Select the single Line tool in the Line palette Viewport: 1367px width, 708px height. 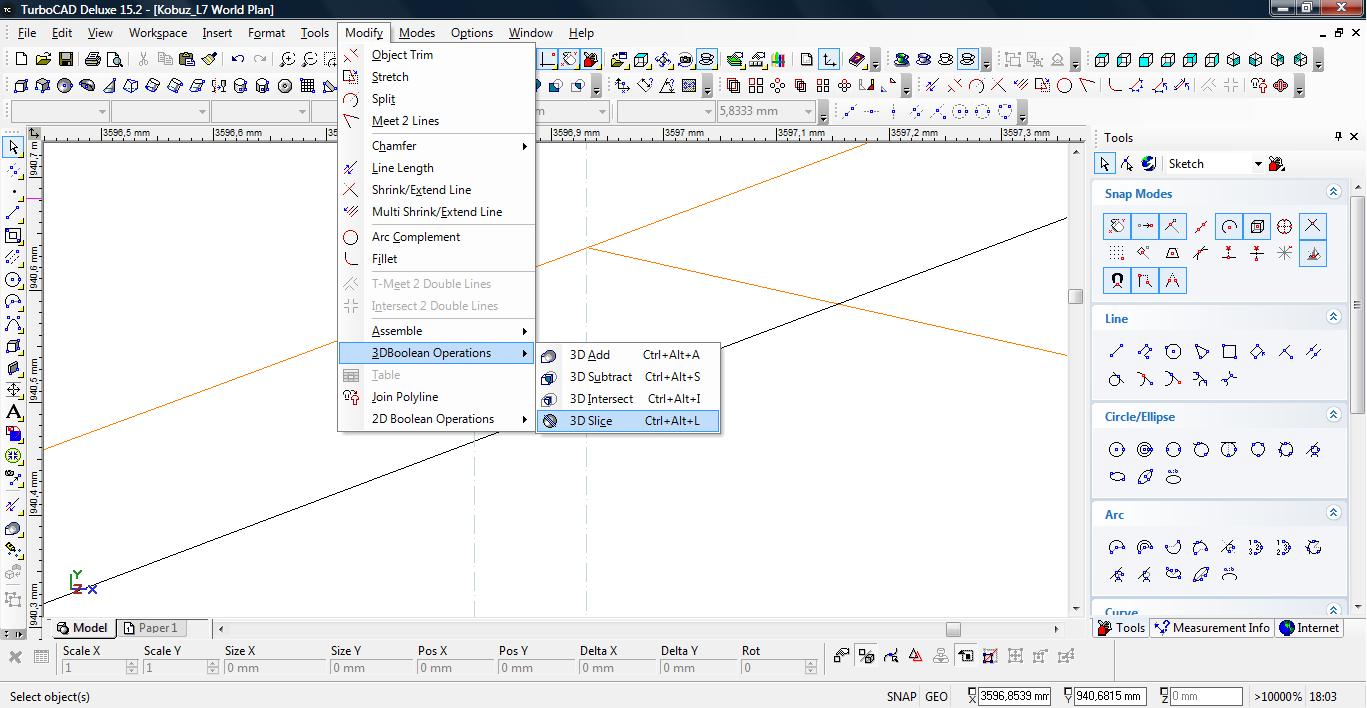click(x=1117, y=351)
